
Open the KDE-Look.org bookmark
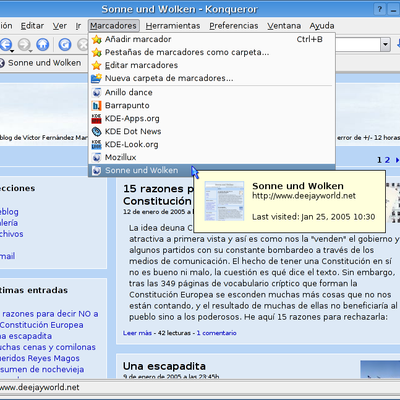212,144
